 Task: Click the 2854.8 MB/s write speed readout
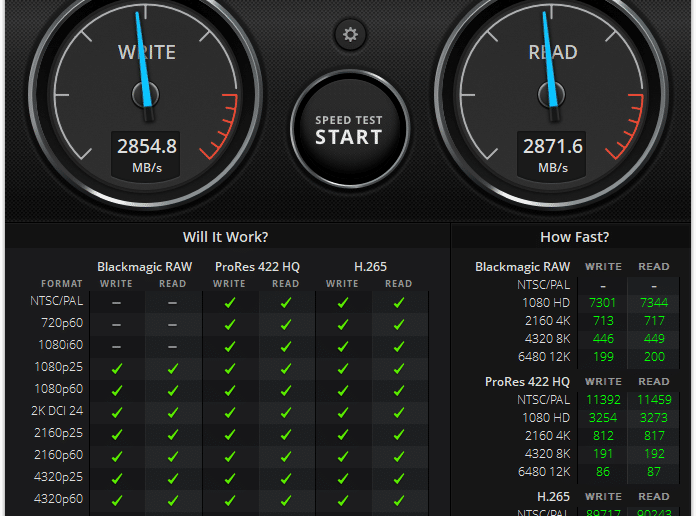[x=146, y=155]
